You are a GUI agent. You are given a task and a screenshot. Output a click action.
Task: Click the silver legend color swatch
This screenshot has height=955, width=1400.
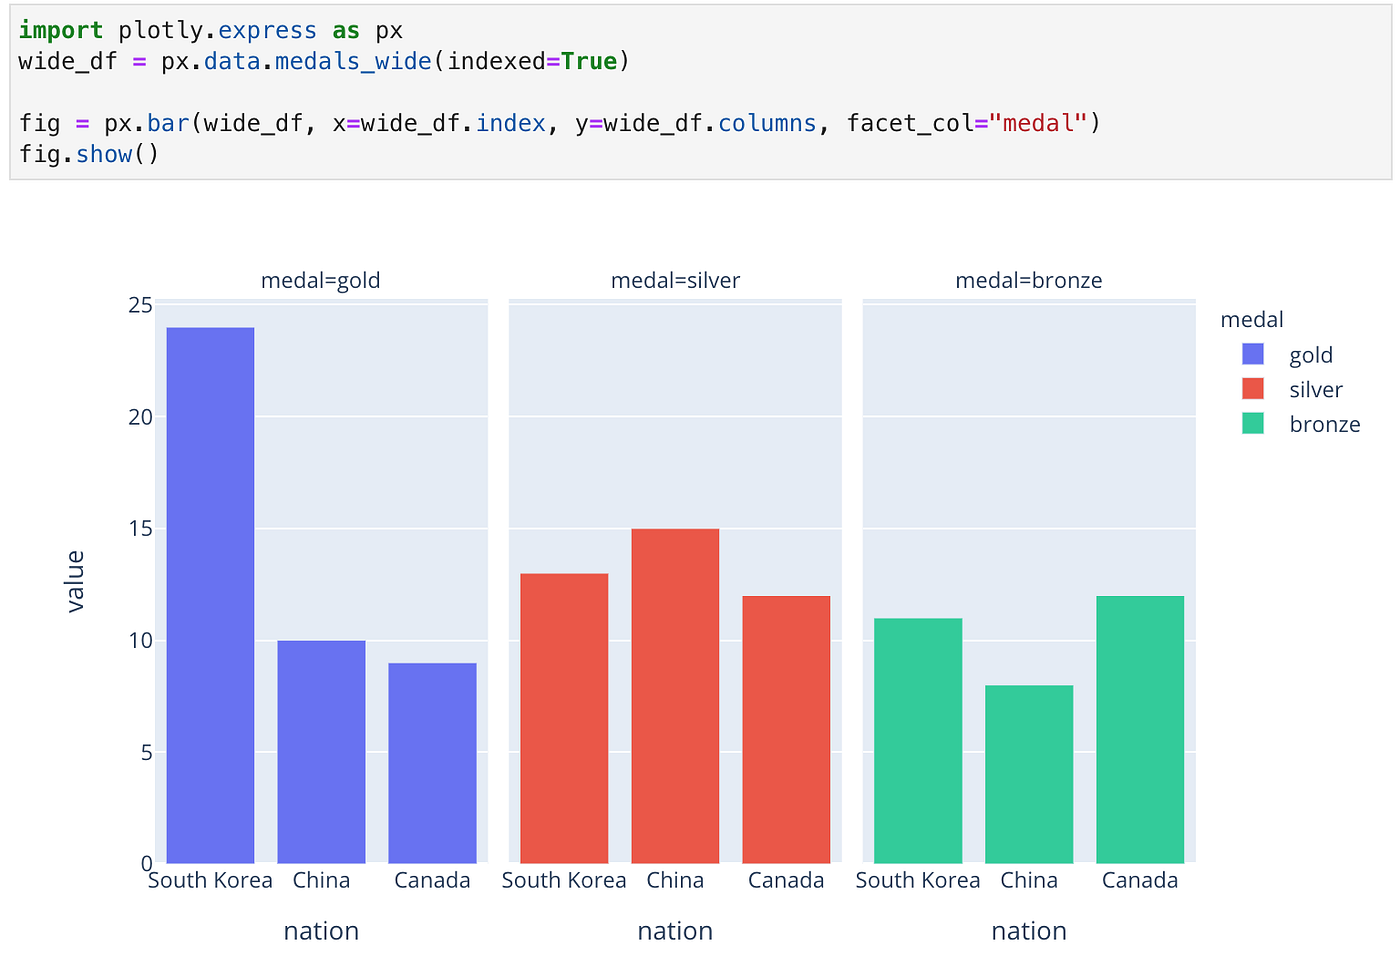click(1252, 389)
